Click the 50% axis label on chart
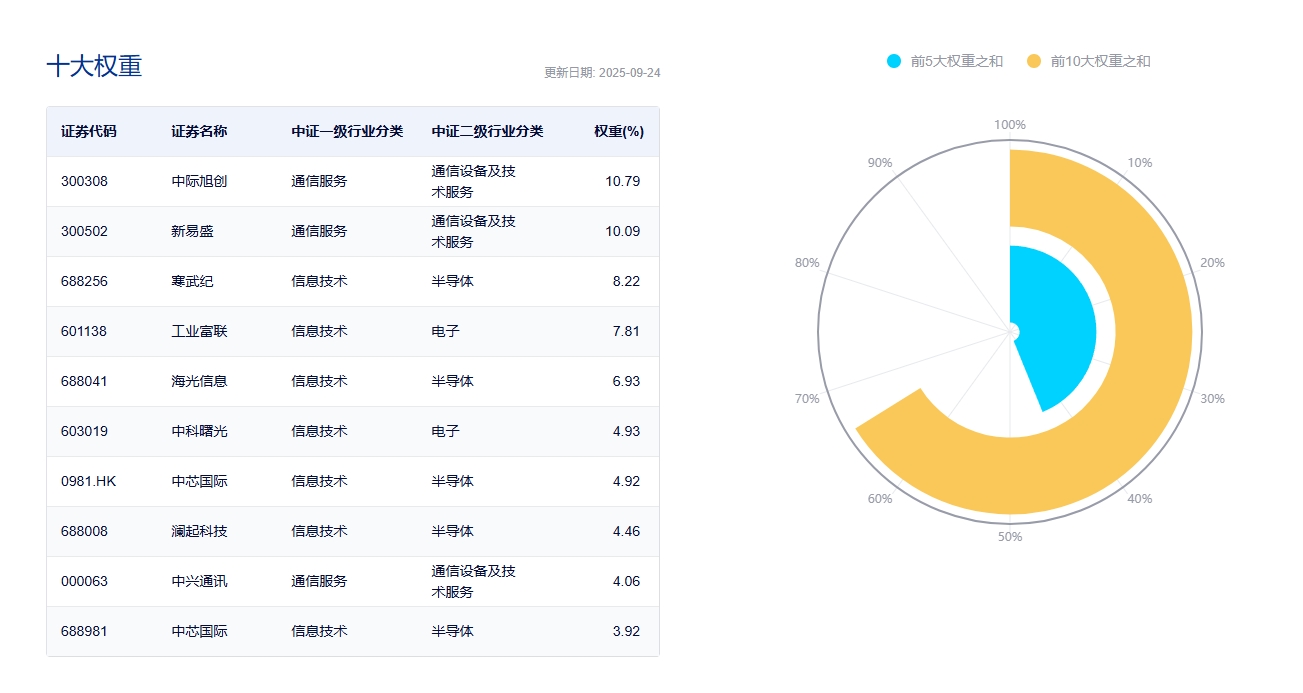Screen dimensions: 1303x693 coord(1010,537)
